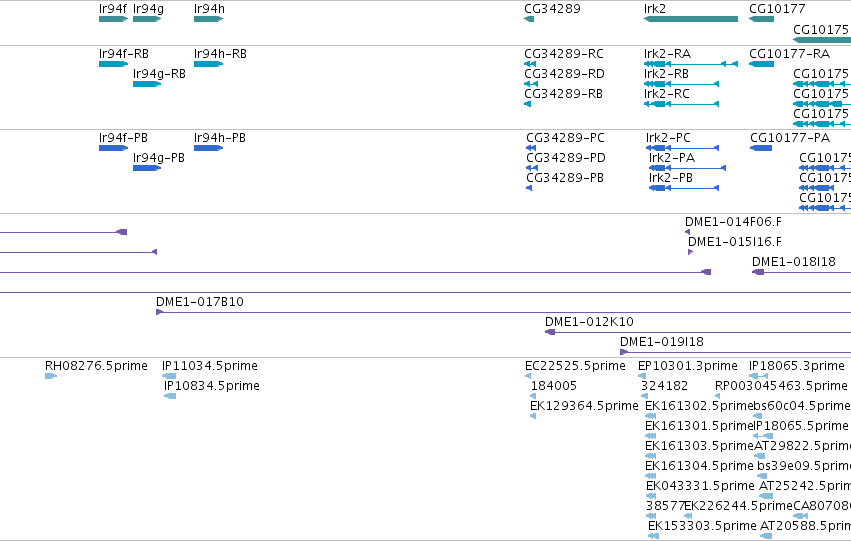Open EST IP10834.5prime
Image resolution: width=851 pixels, height=541 pixels.
coord(170,397)
